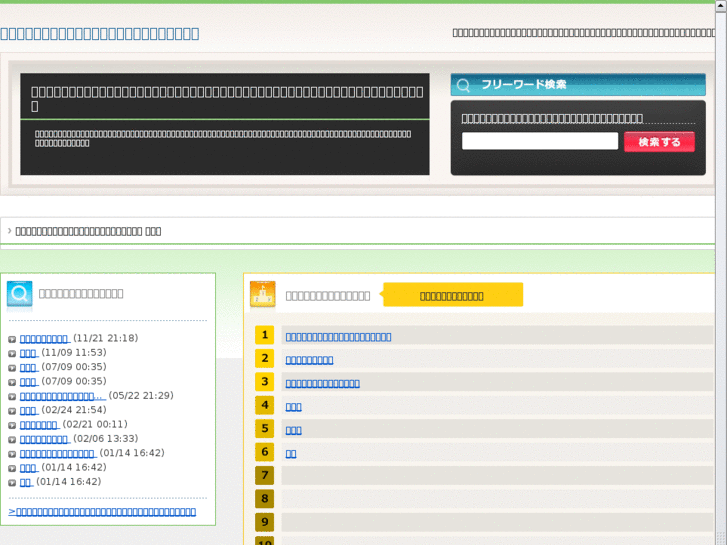Open the recent search link dated 02/21 00:11
Image resolution: width=727 pixels, height=545 pixels.
tap(38, 425)
